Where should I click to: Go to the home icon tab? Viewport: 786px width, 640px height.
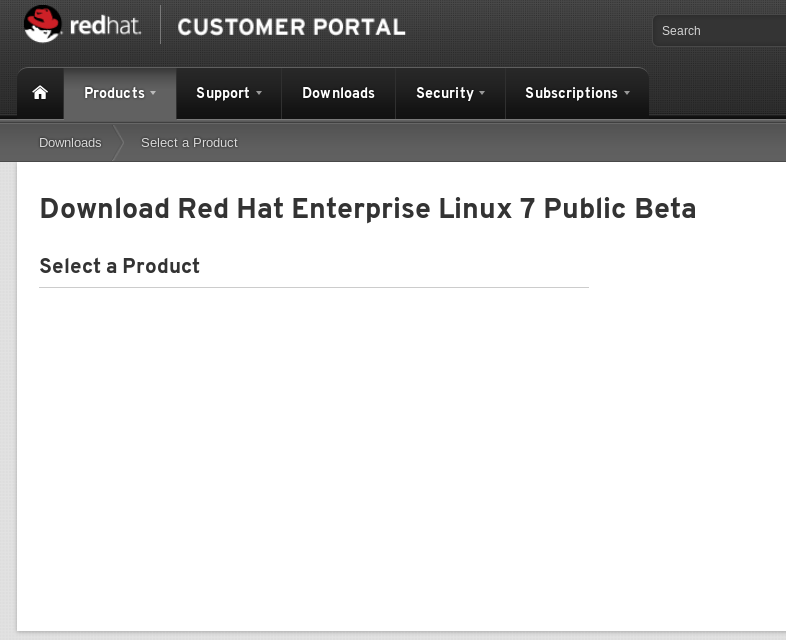[40, 93]
